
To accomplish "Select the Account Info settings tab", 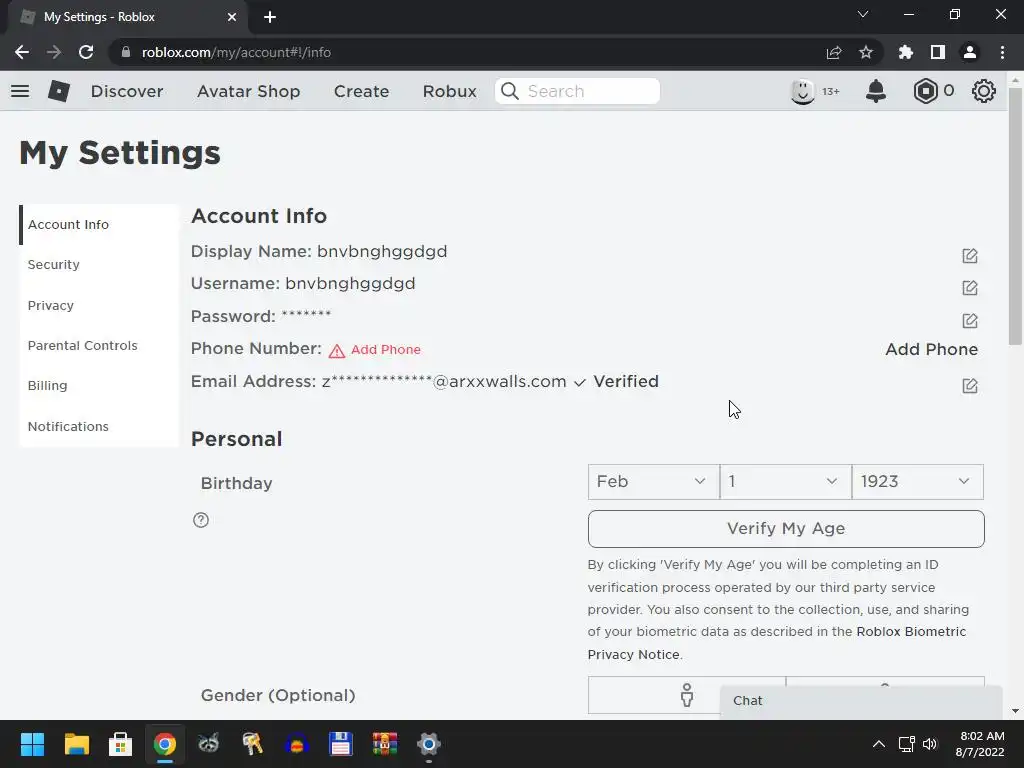I will coord(99,225).
